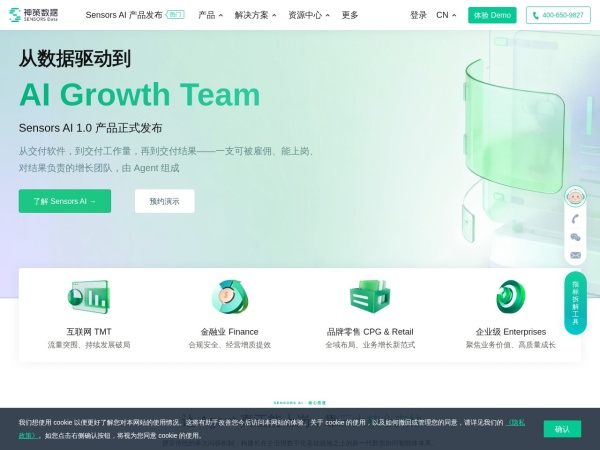600x450 pixels.
Task: Click the 流量突围、持续发展破局 subtitle
Action: pyautogui.click(x=89, y=345)
